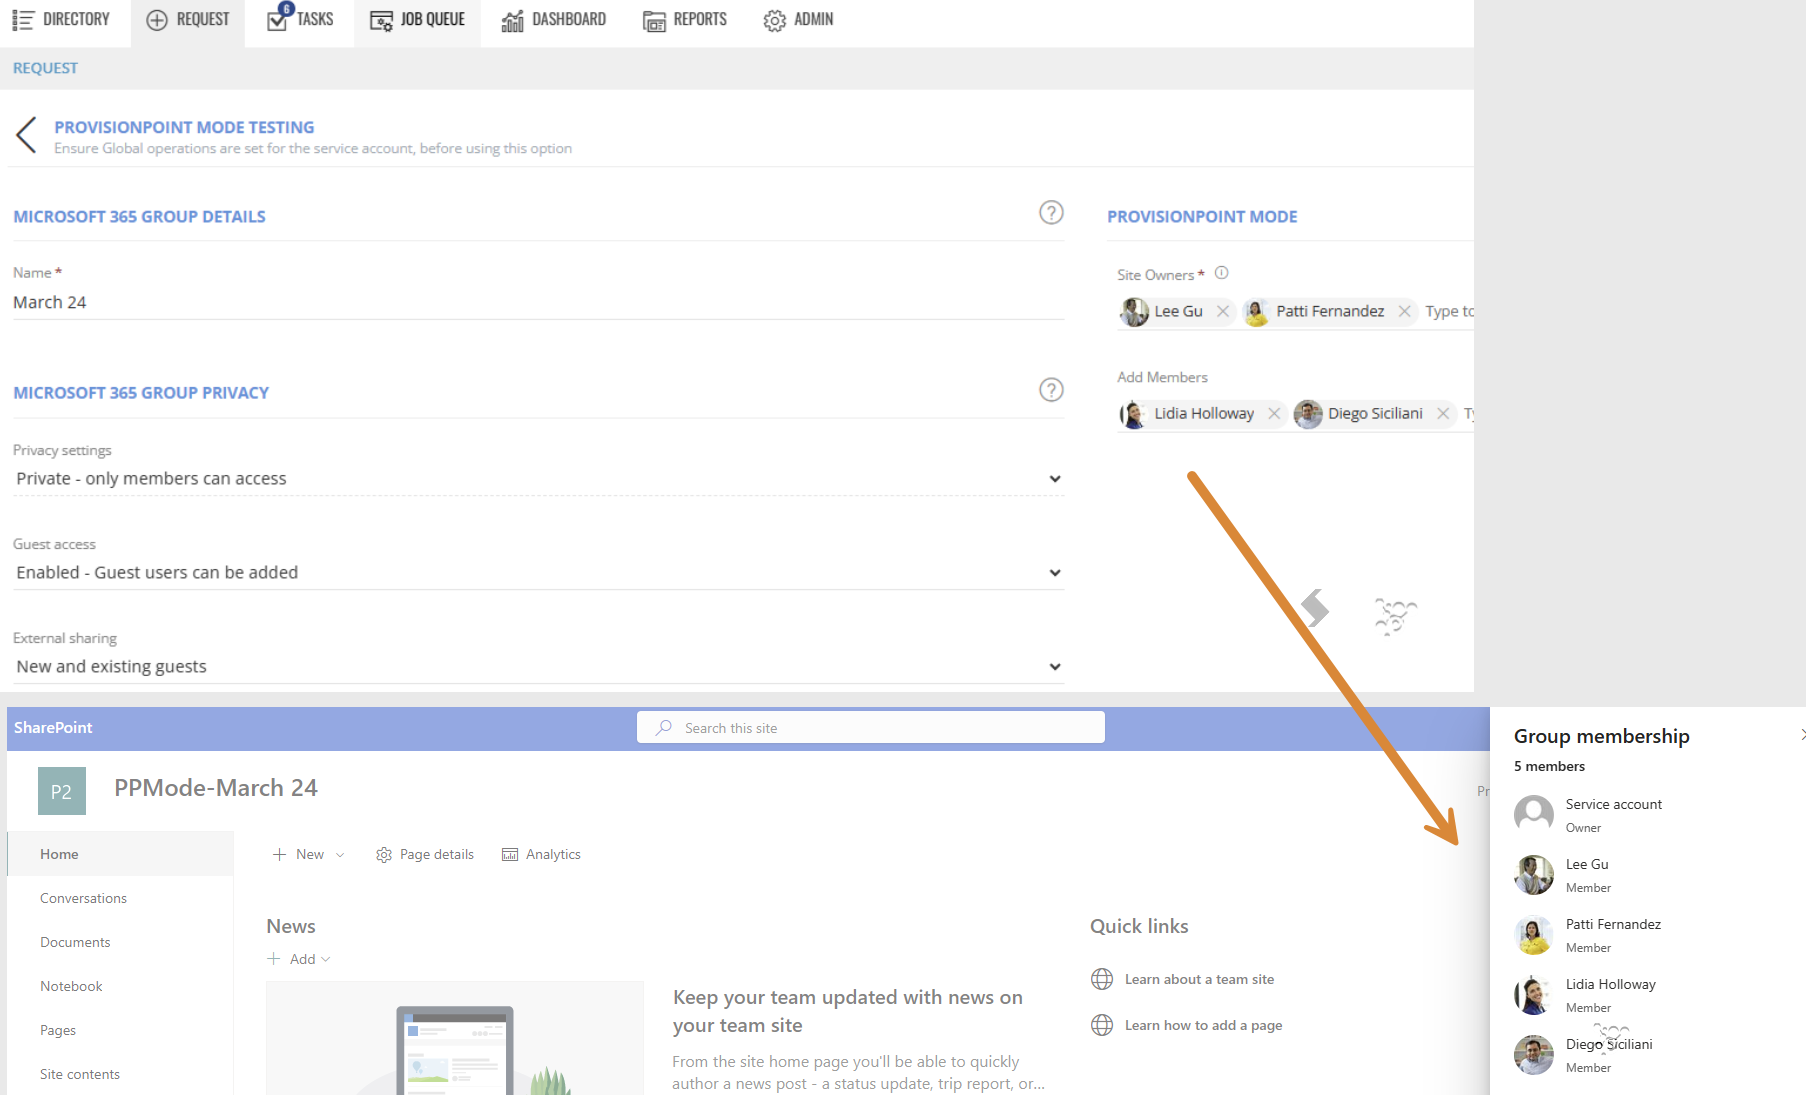This screenshot has height=1095, width=1806.
Task: Open the Request tab
Action: (188, 20)
